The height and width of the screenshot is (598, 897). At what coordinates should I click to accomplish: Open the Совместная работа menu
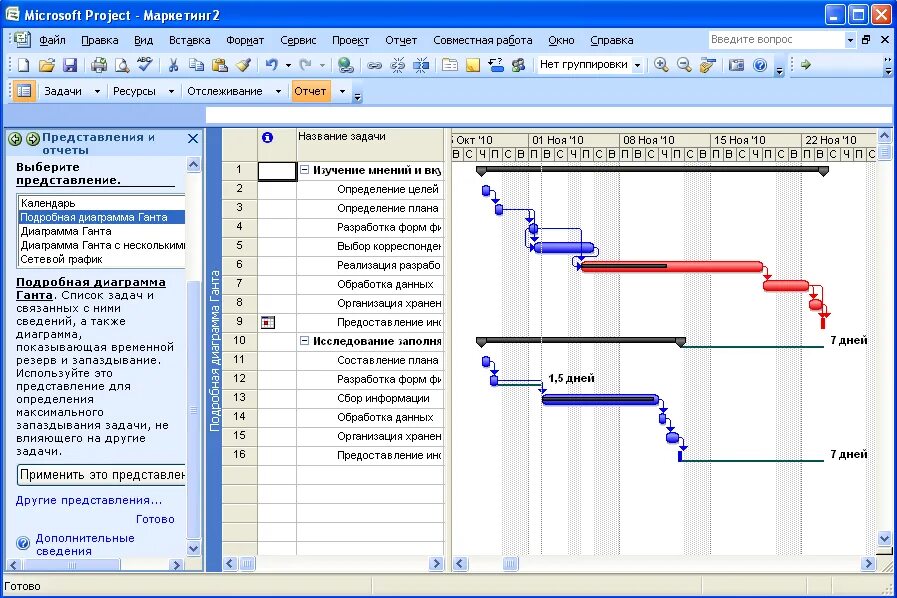(482, 41)
